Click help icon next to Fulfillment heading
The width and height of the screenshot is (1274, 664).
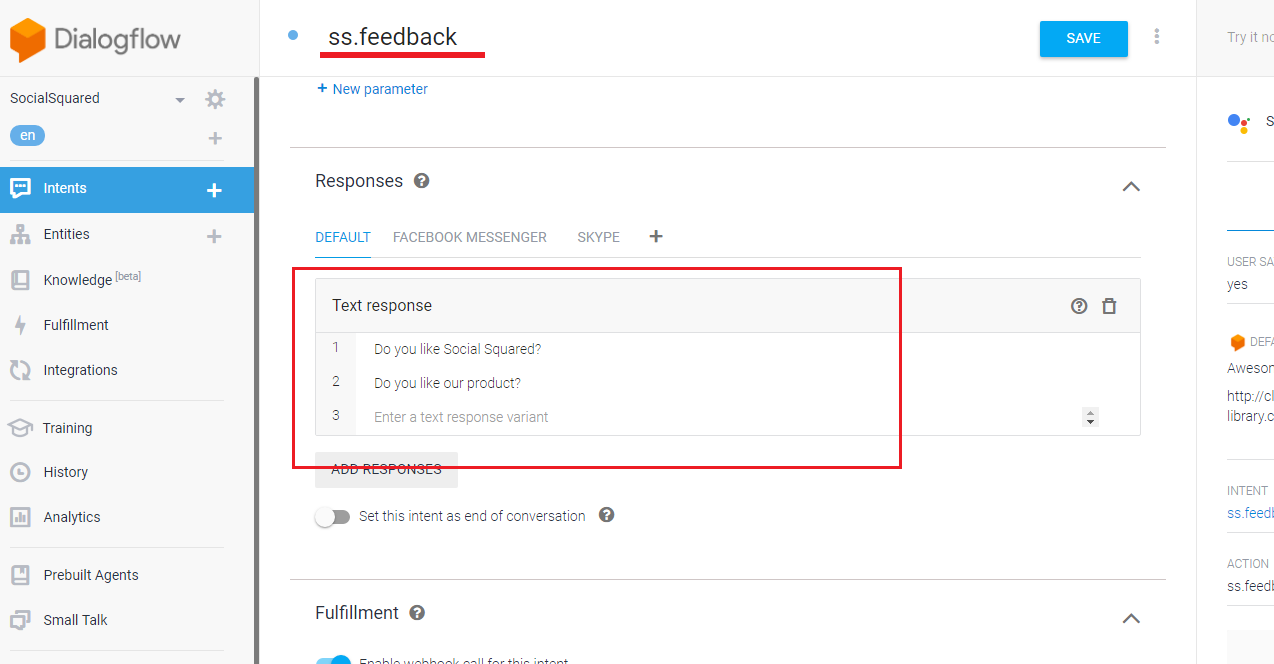[x=417, y=613]
